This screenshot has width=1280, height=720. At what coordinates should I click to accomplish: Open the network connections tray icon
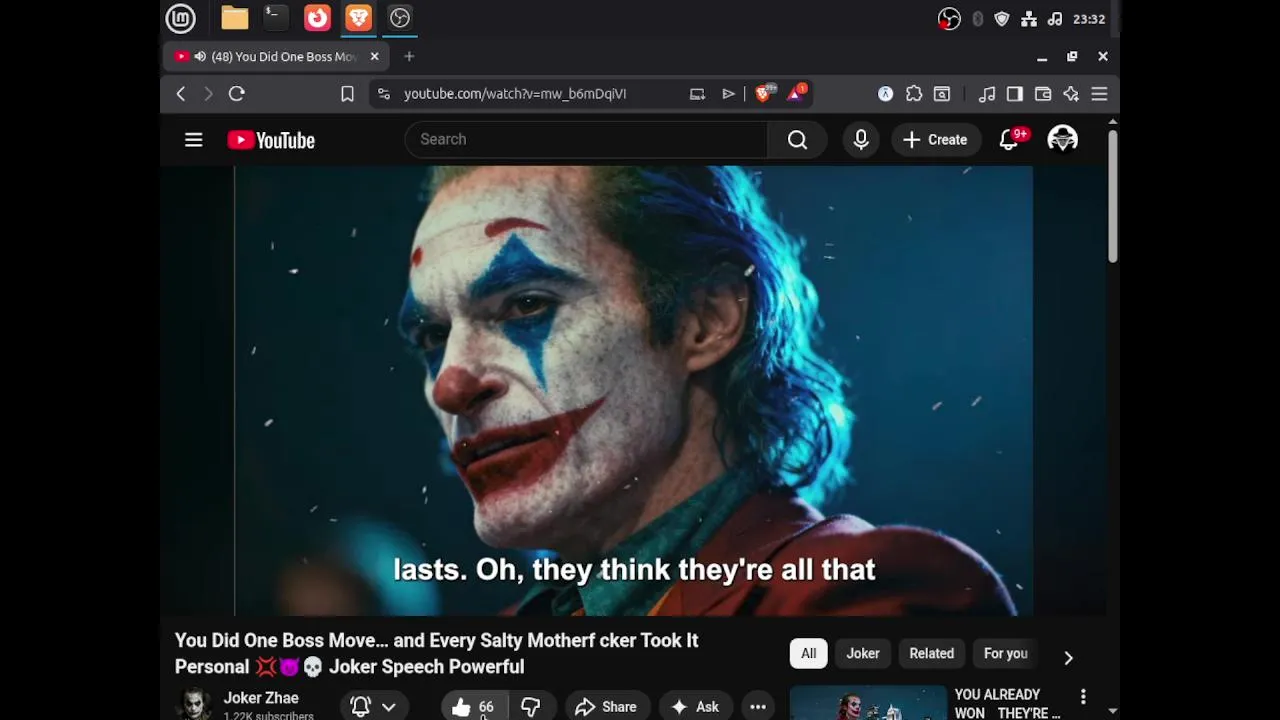click(x=1029, y=19)
